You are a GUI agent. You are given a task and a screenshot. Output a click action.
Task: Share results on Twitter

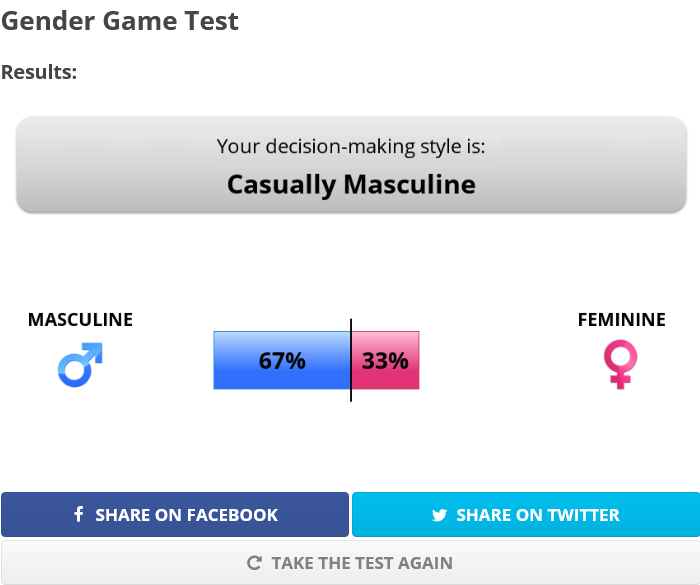[526, 514]
